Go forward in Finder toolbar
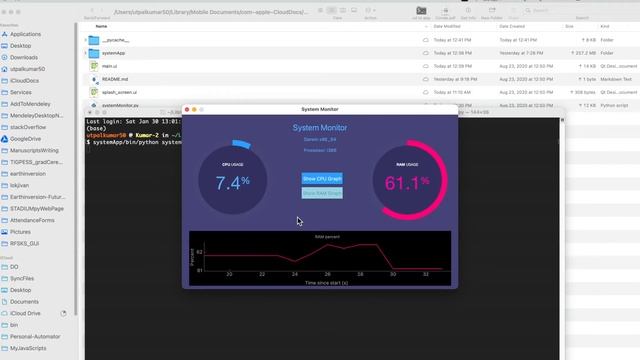 coord(102,11)
